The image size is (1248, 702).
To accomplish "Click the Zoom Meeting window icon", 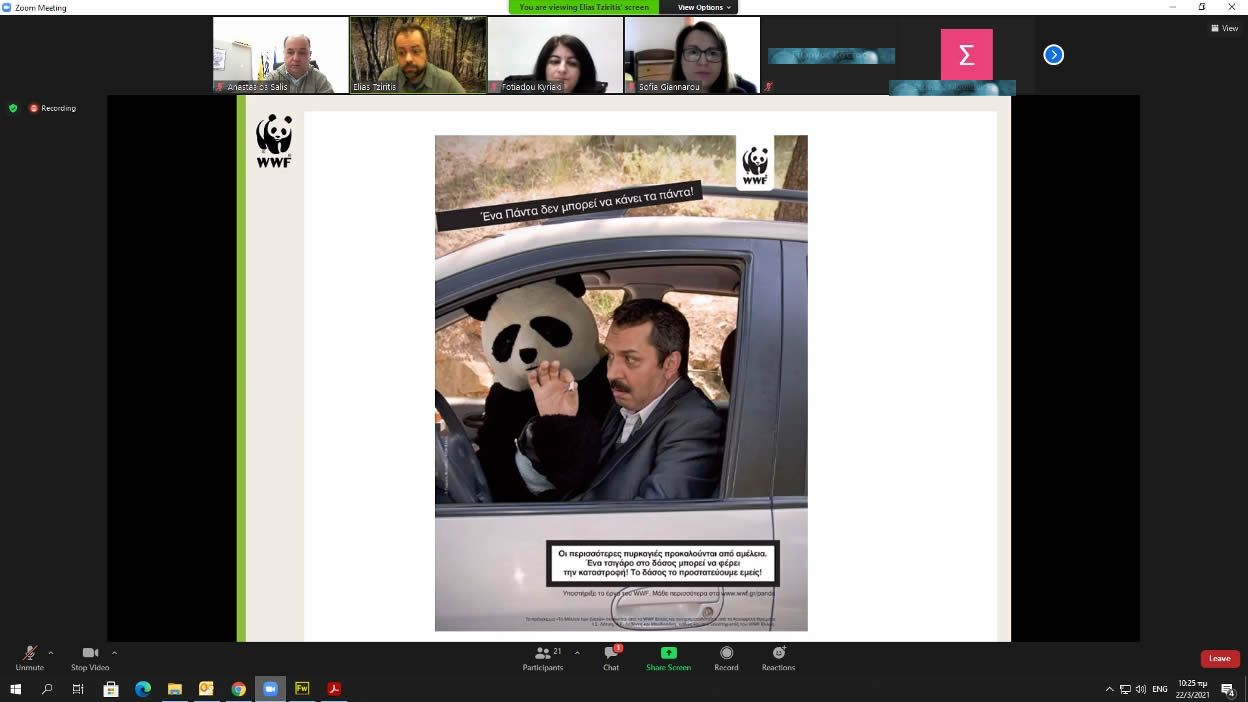I will pyautogui.click(x=7, y=7).
